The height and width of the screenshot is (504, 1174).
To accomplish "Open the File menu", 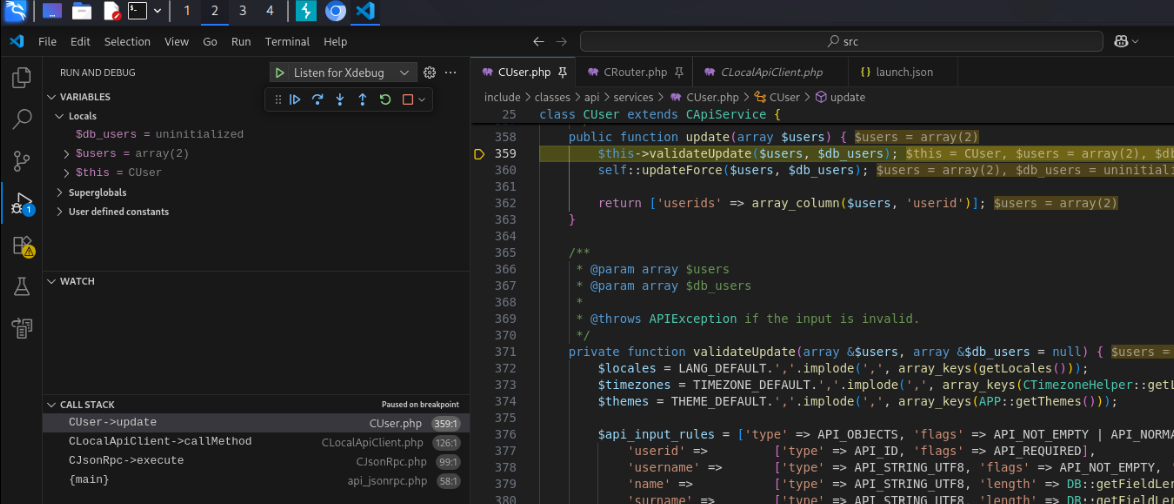I will coord(47,42).
